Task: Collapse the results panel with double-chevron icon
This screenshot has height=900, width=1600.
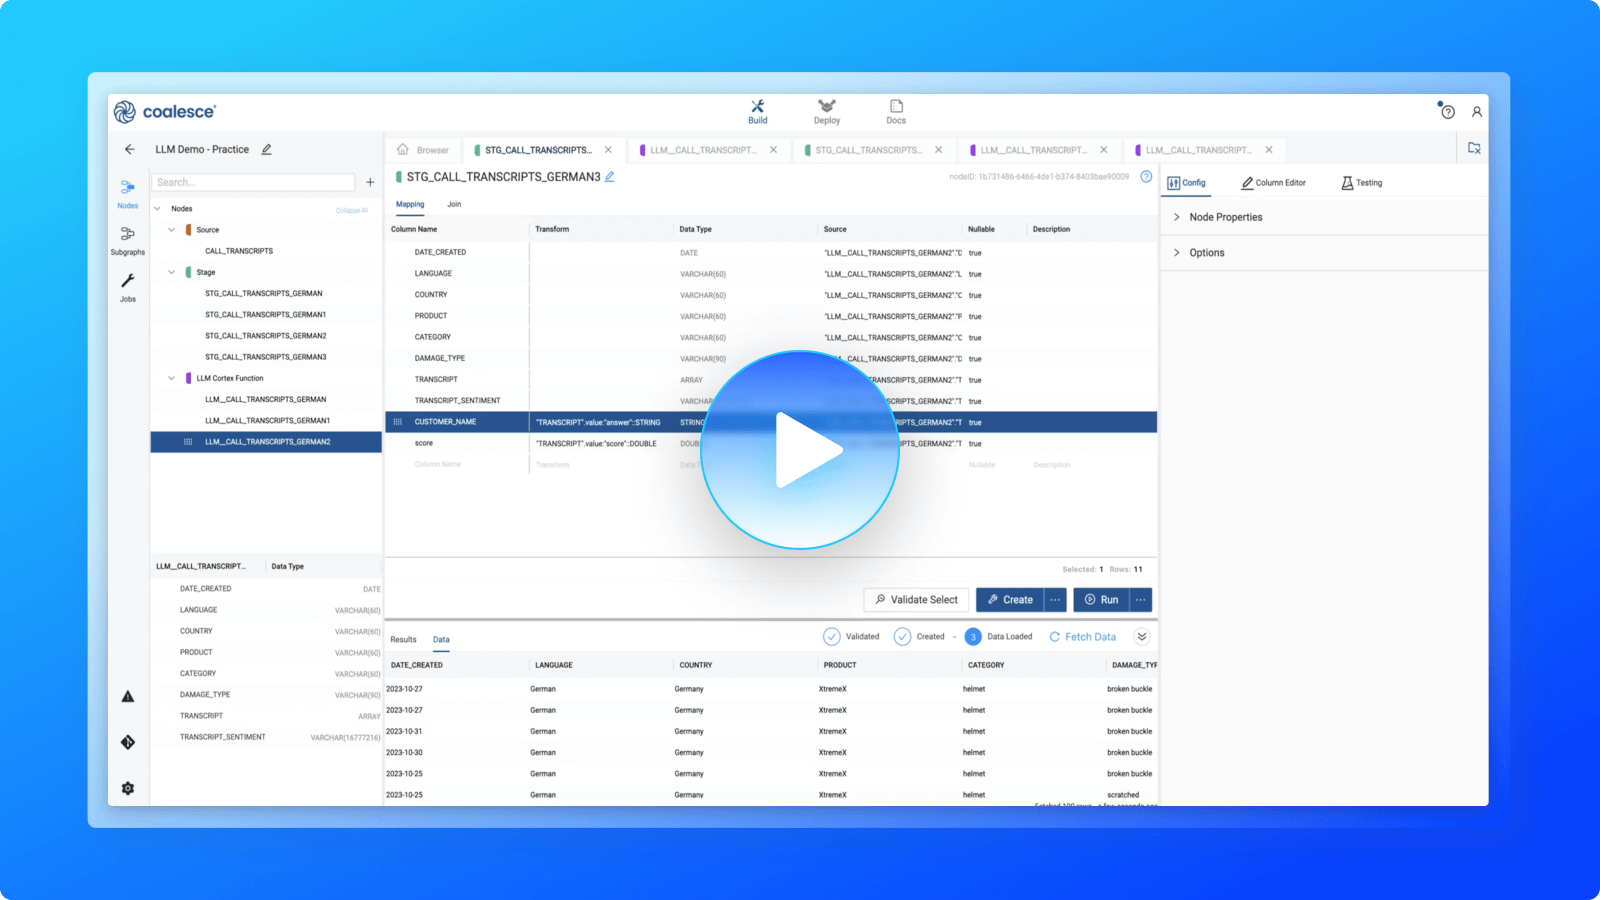Action: [x=1142, y=637]
